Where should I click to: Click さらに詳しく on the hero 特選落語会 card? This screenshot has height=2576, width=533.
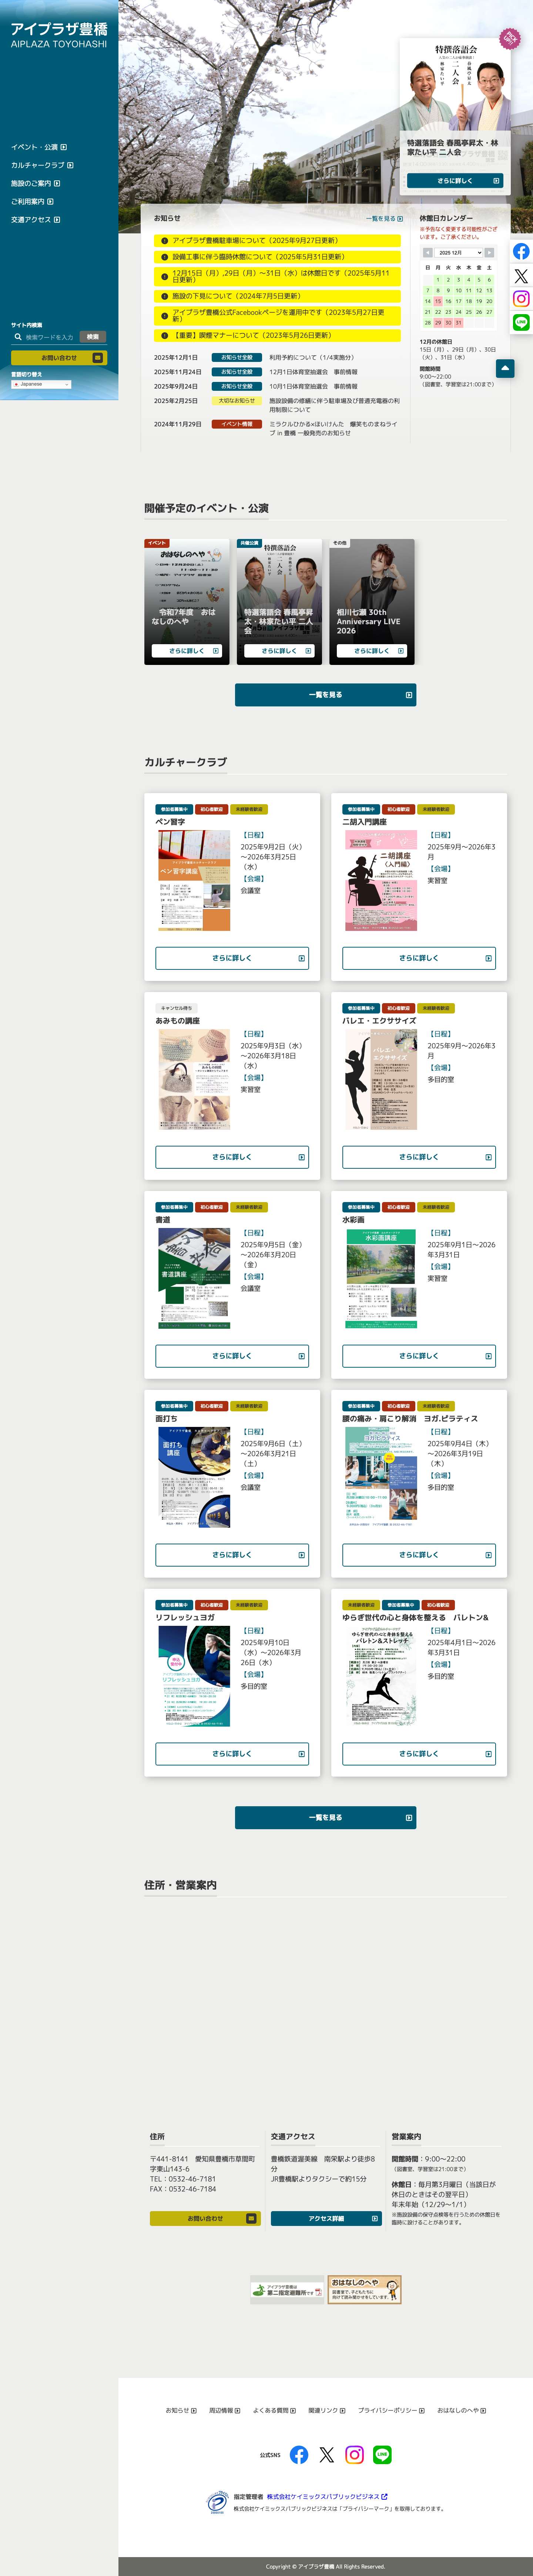tap(455, 181)
